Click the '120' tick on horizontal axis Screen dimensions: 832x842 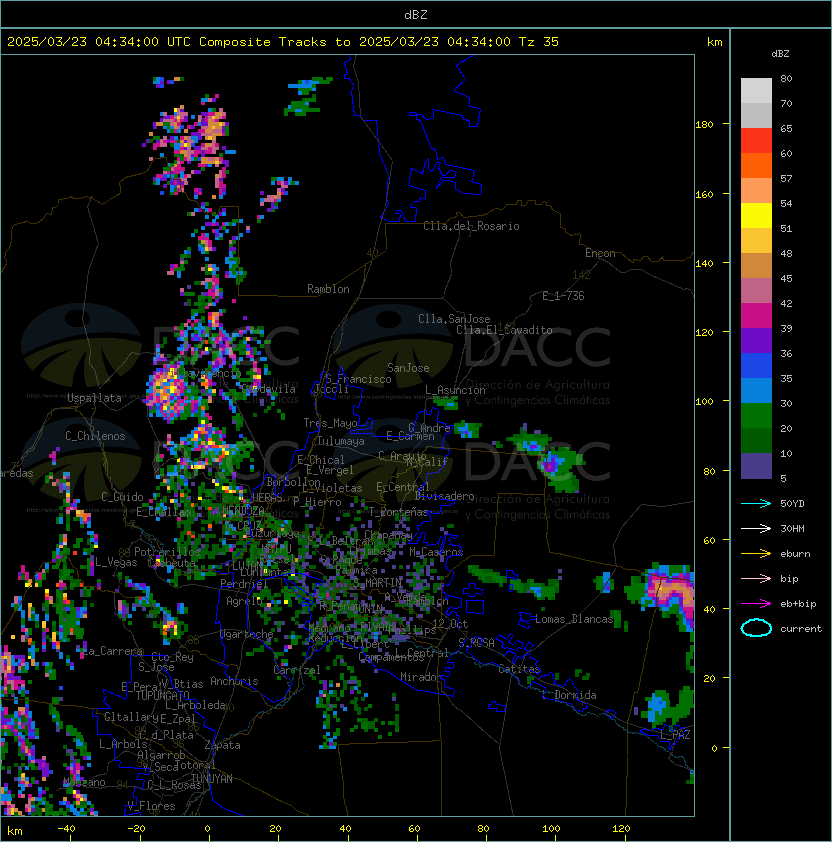point(621,829)
